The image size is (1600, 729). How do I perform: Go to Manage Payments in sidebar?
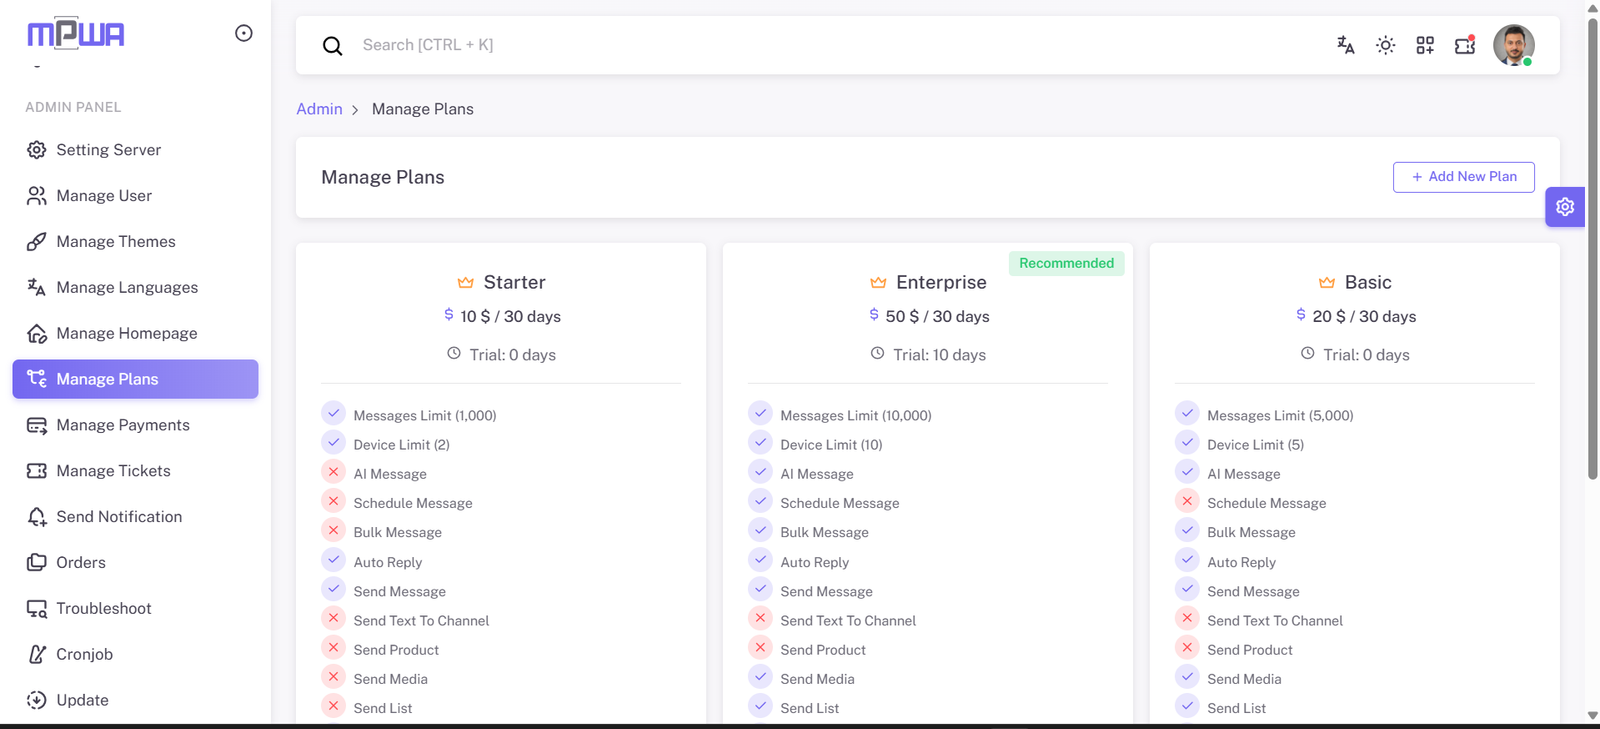[122, 425]
